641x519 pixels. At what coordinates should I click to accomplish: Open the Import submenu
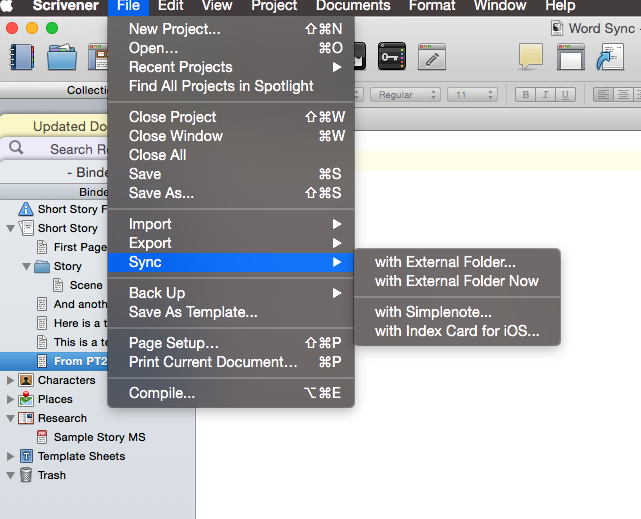pos(231,224)
